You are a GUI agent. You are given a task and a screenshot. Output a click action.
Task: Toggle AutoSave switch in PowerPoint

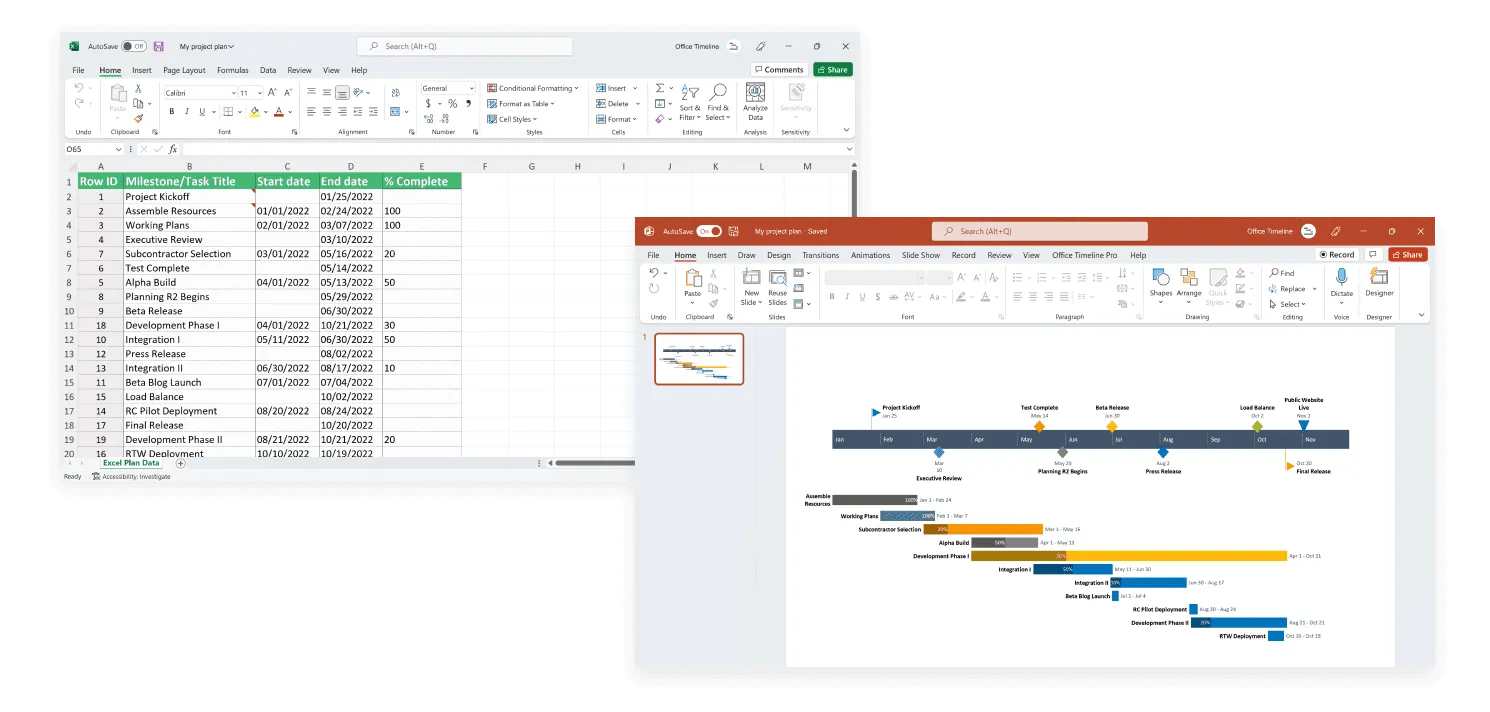click(709, 231)
